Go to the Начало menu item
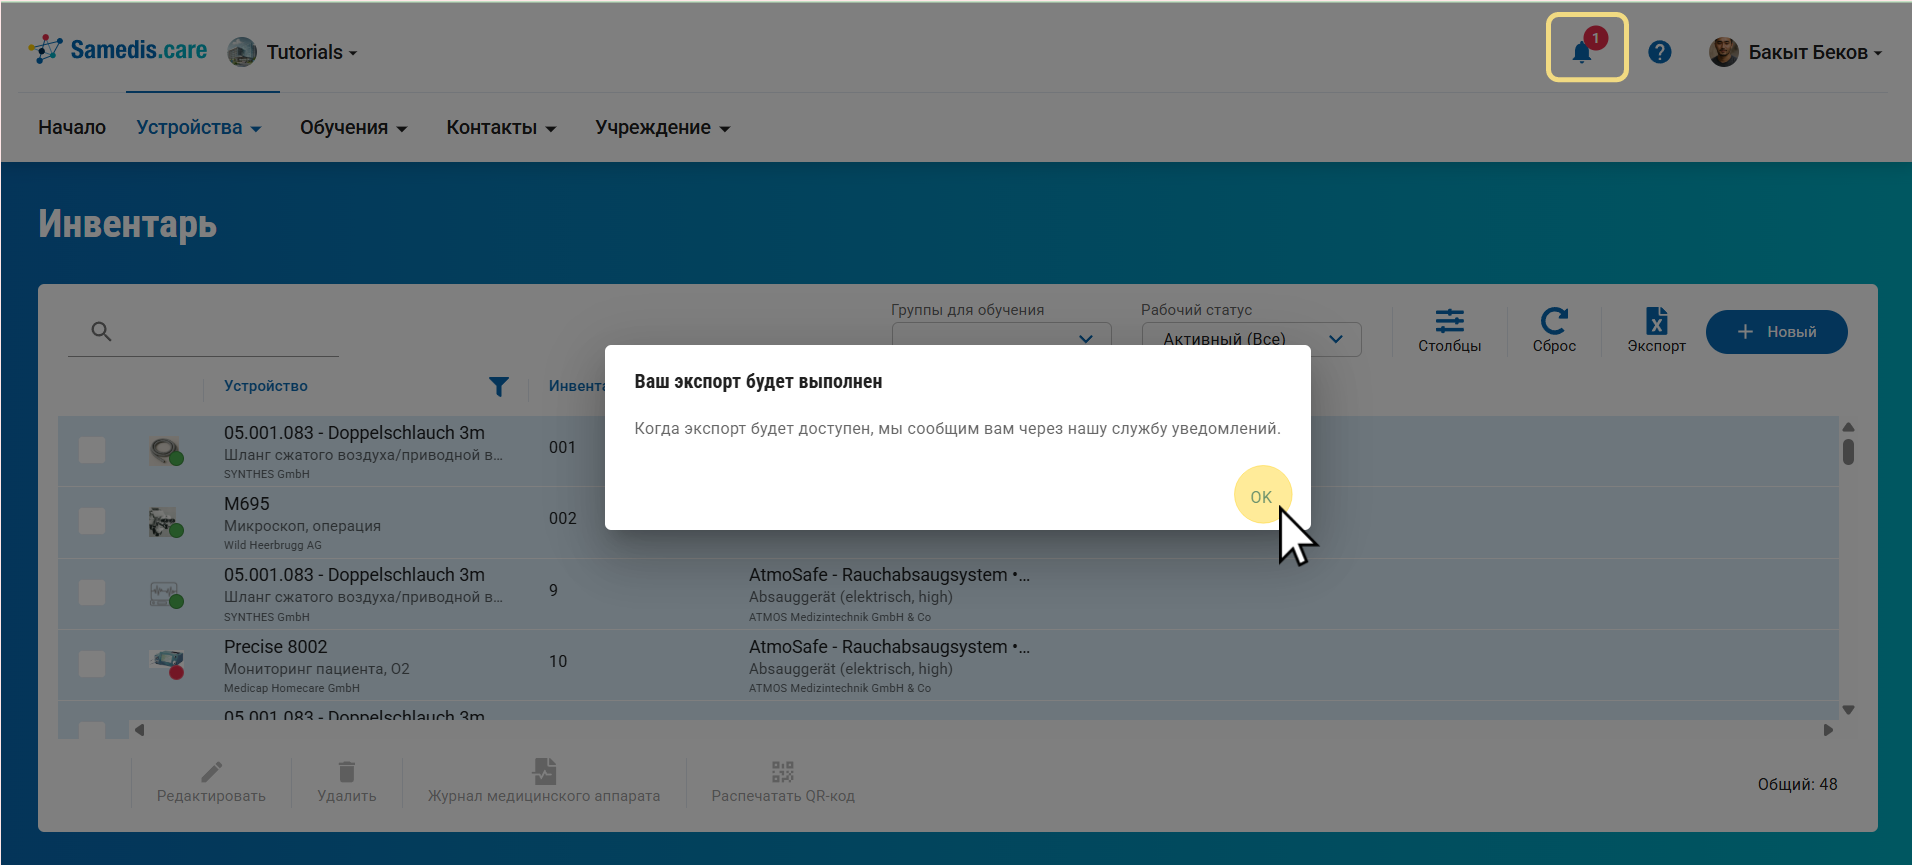The width and height of the screenshot is (1912, 865). point(72,128)
